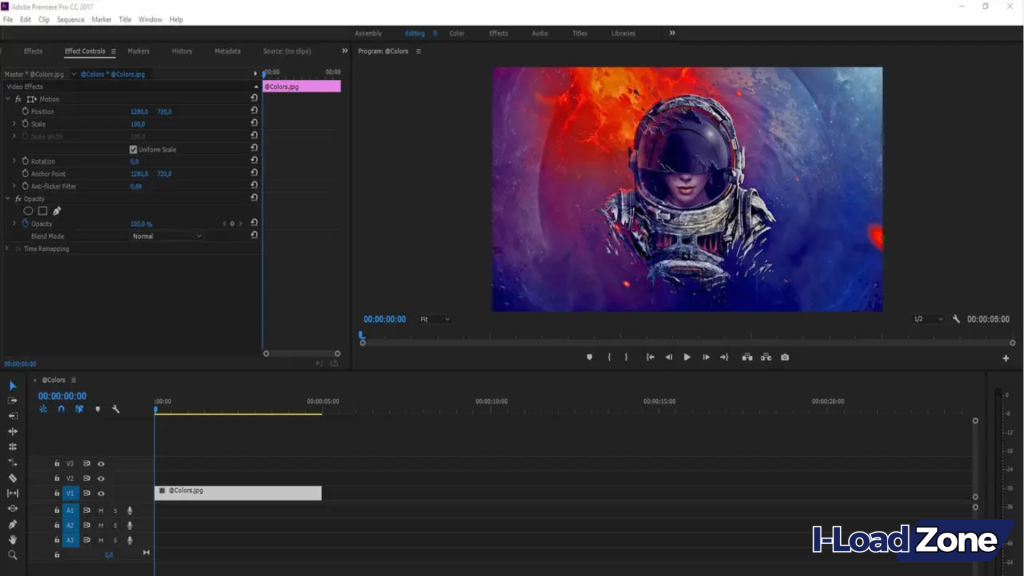Click the program monitor playhead scrubber
1024x576 pixels.
[361, 335]
